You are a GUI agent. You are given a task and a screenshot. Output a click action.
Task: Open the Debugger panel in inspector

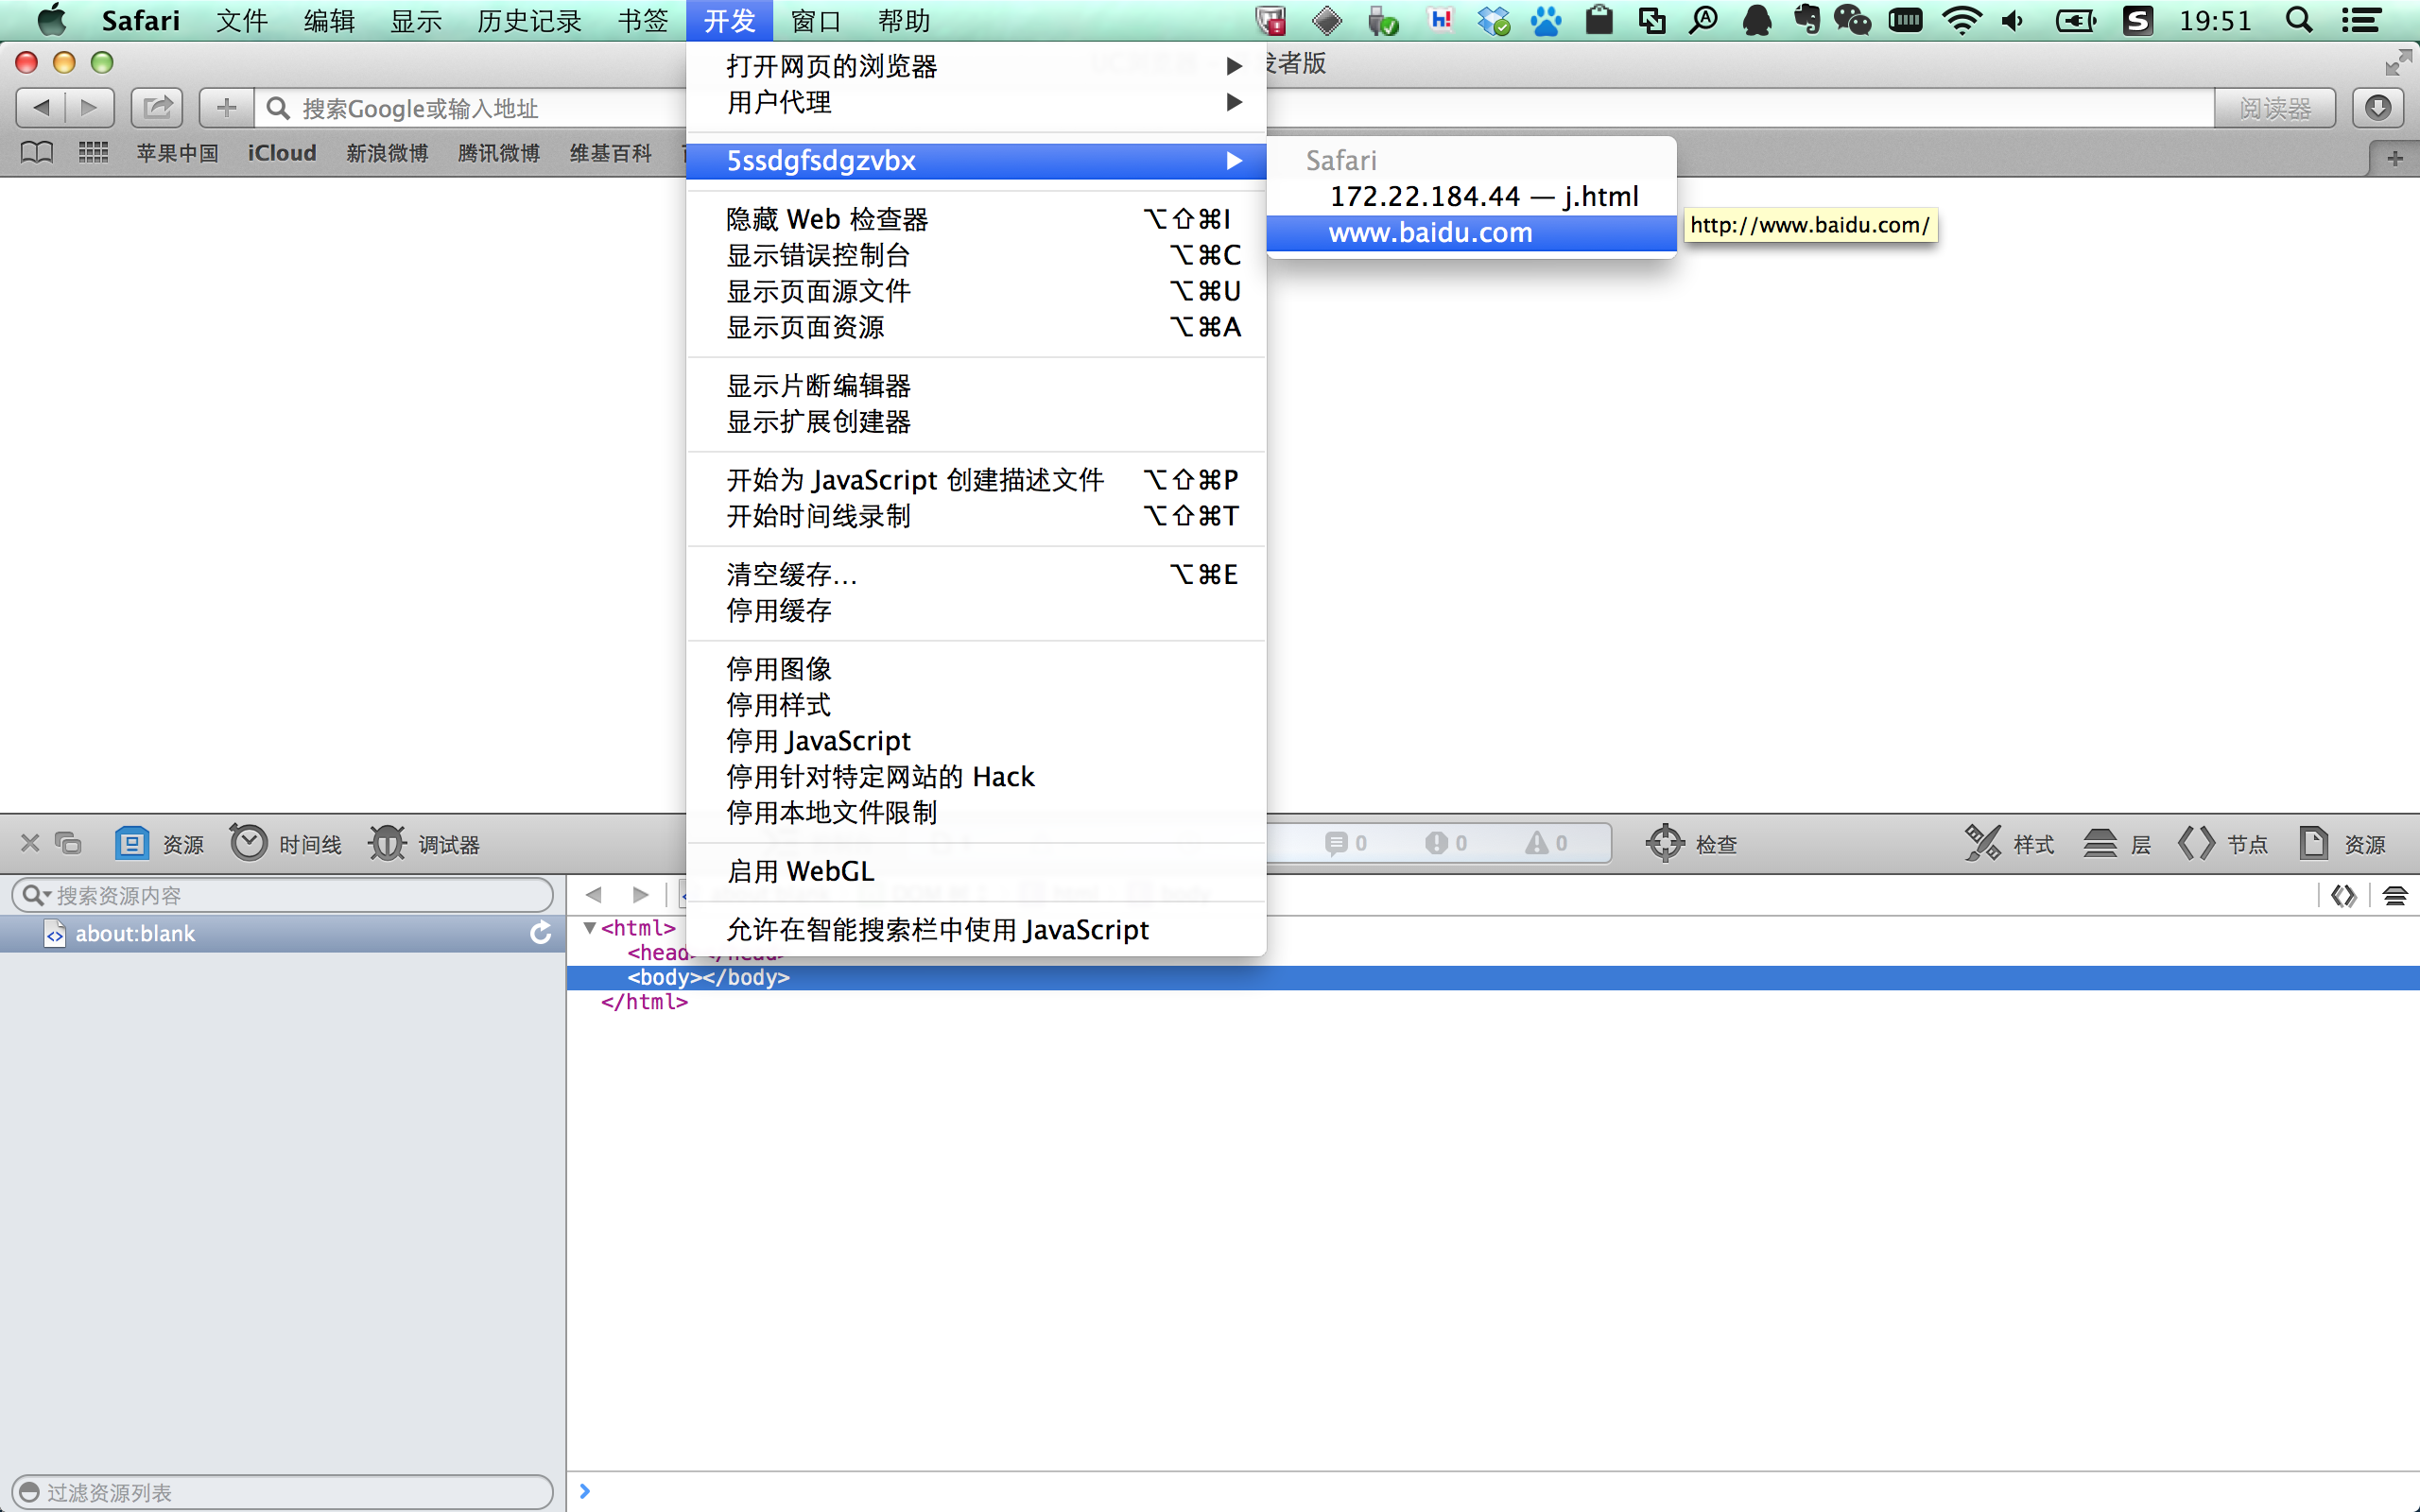(x=425, y=844)
